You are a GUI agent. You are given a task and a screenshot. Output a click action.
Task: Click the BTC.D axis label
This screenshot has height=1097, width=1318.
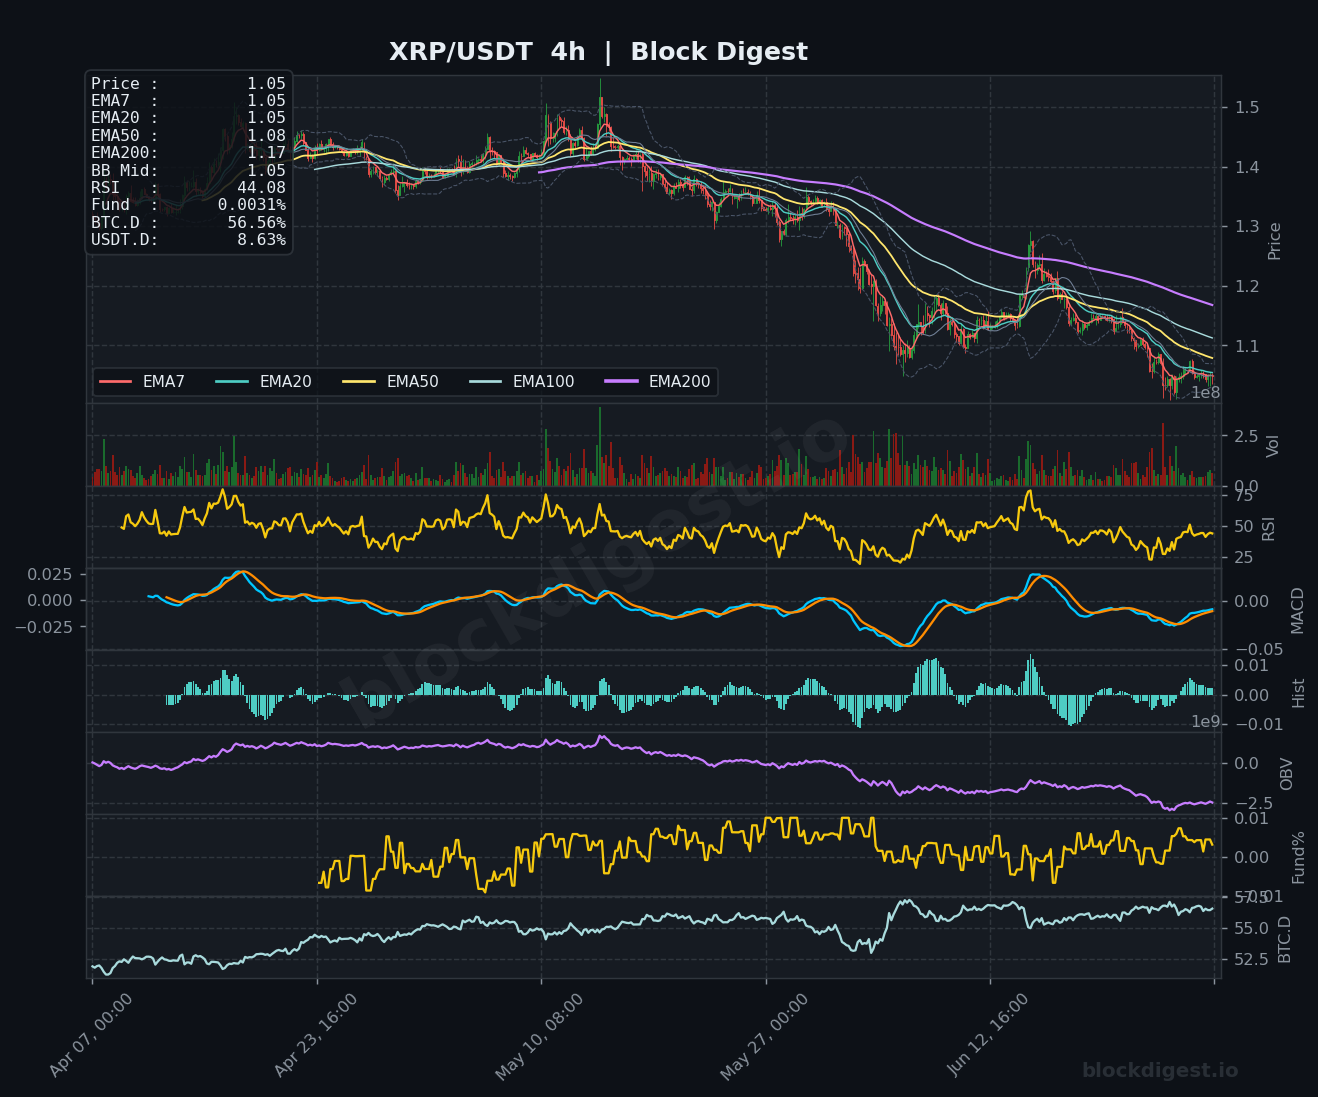[x=1285, y=939]
